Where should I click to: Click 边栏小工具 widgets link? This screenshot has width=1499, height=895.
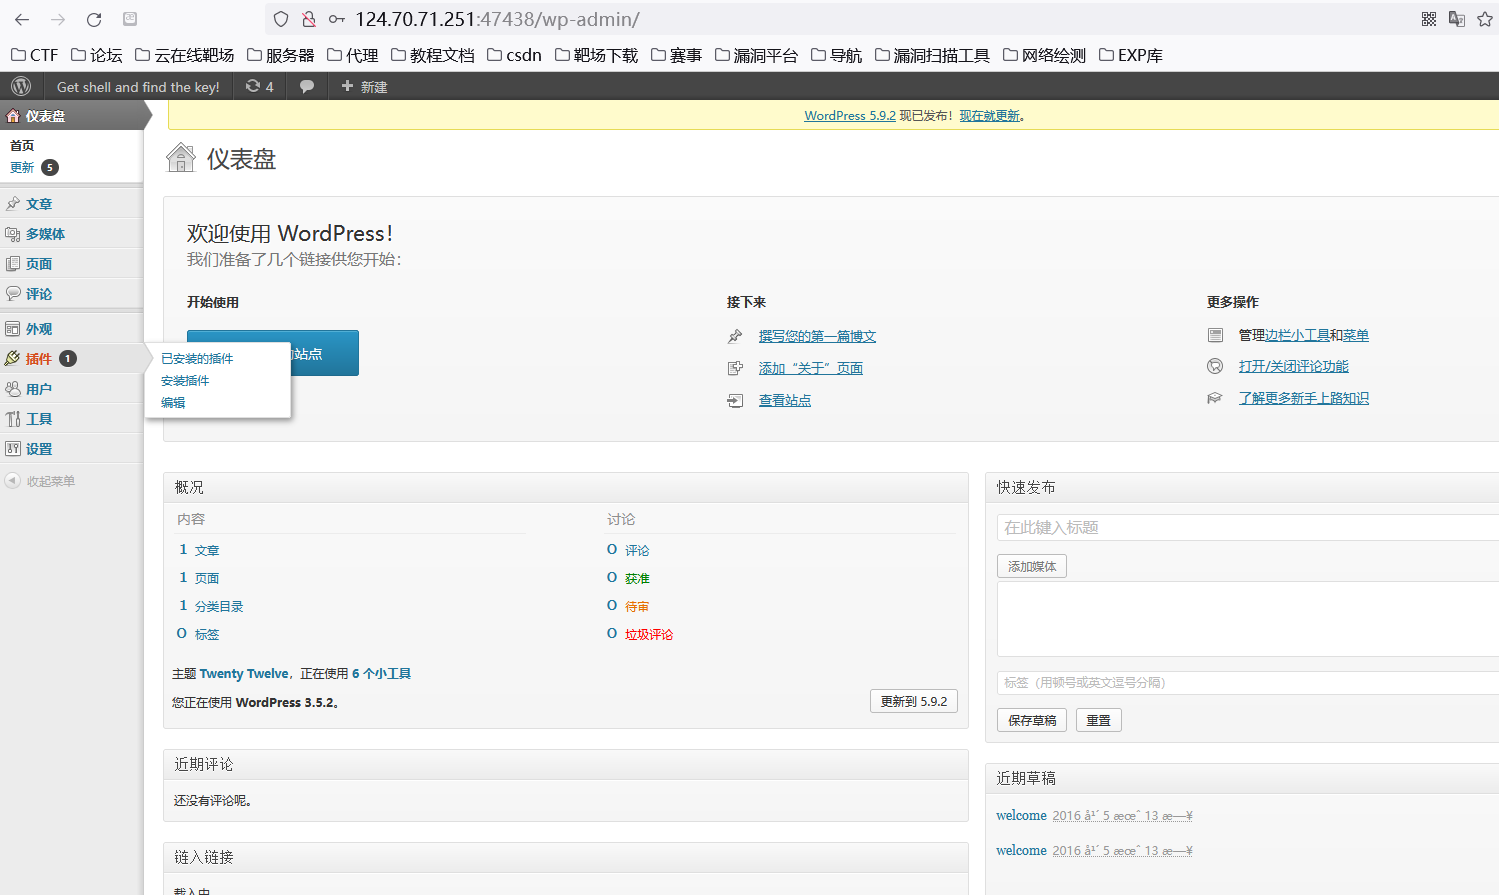(1297, 335)
